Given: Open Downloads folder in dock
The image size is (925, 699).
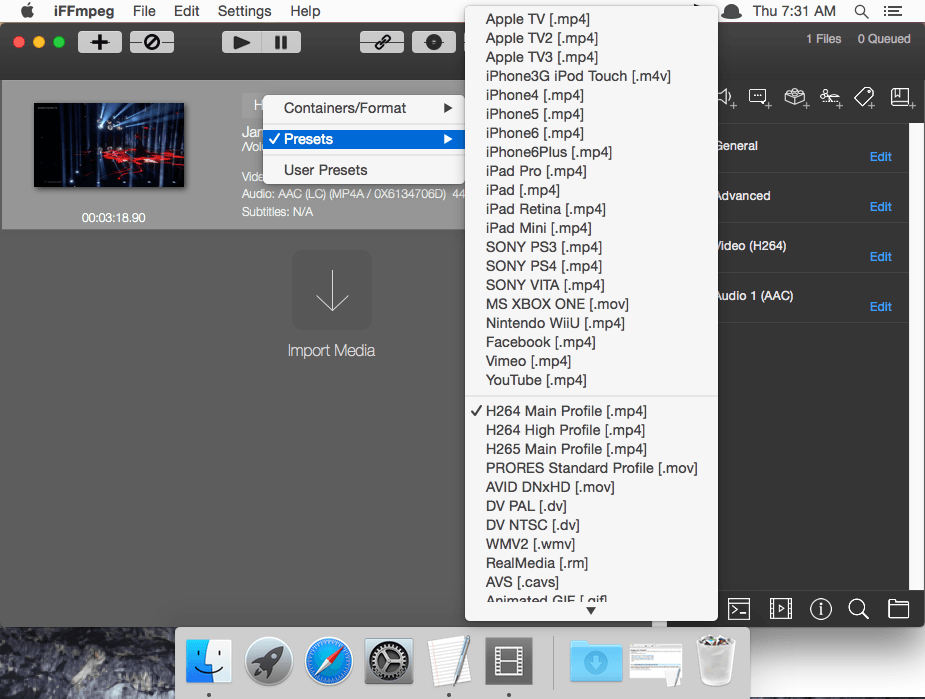Looking at the screenshot, I should (x=596, y=662).
